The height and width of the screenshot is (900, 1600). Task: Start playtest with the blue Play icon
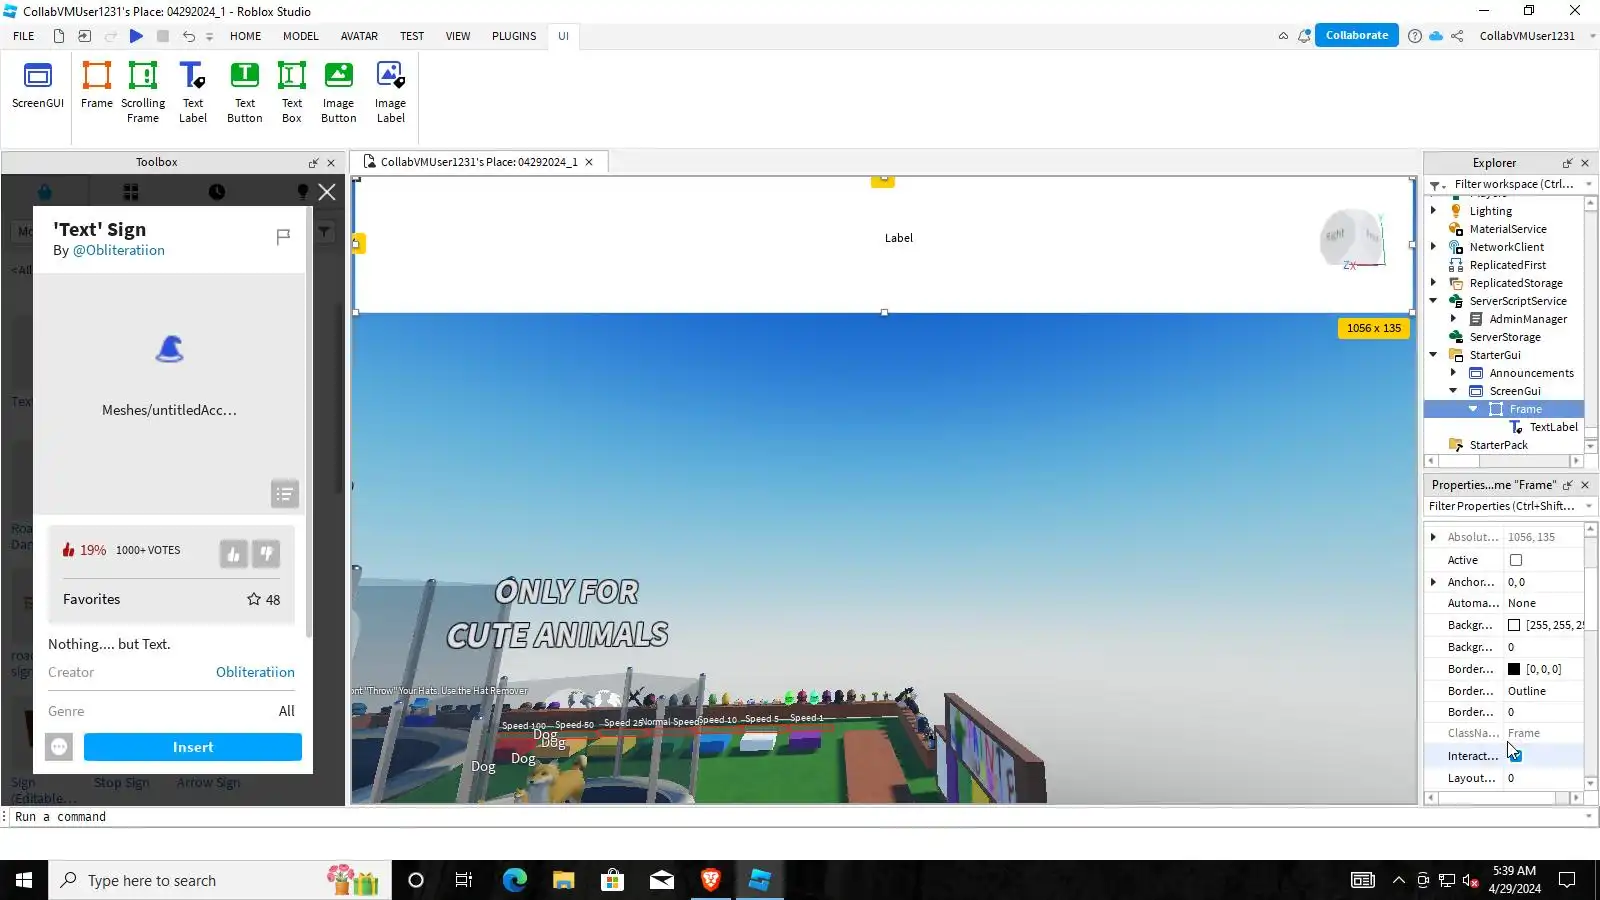(136, 36)
